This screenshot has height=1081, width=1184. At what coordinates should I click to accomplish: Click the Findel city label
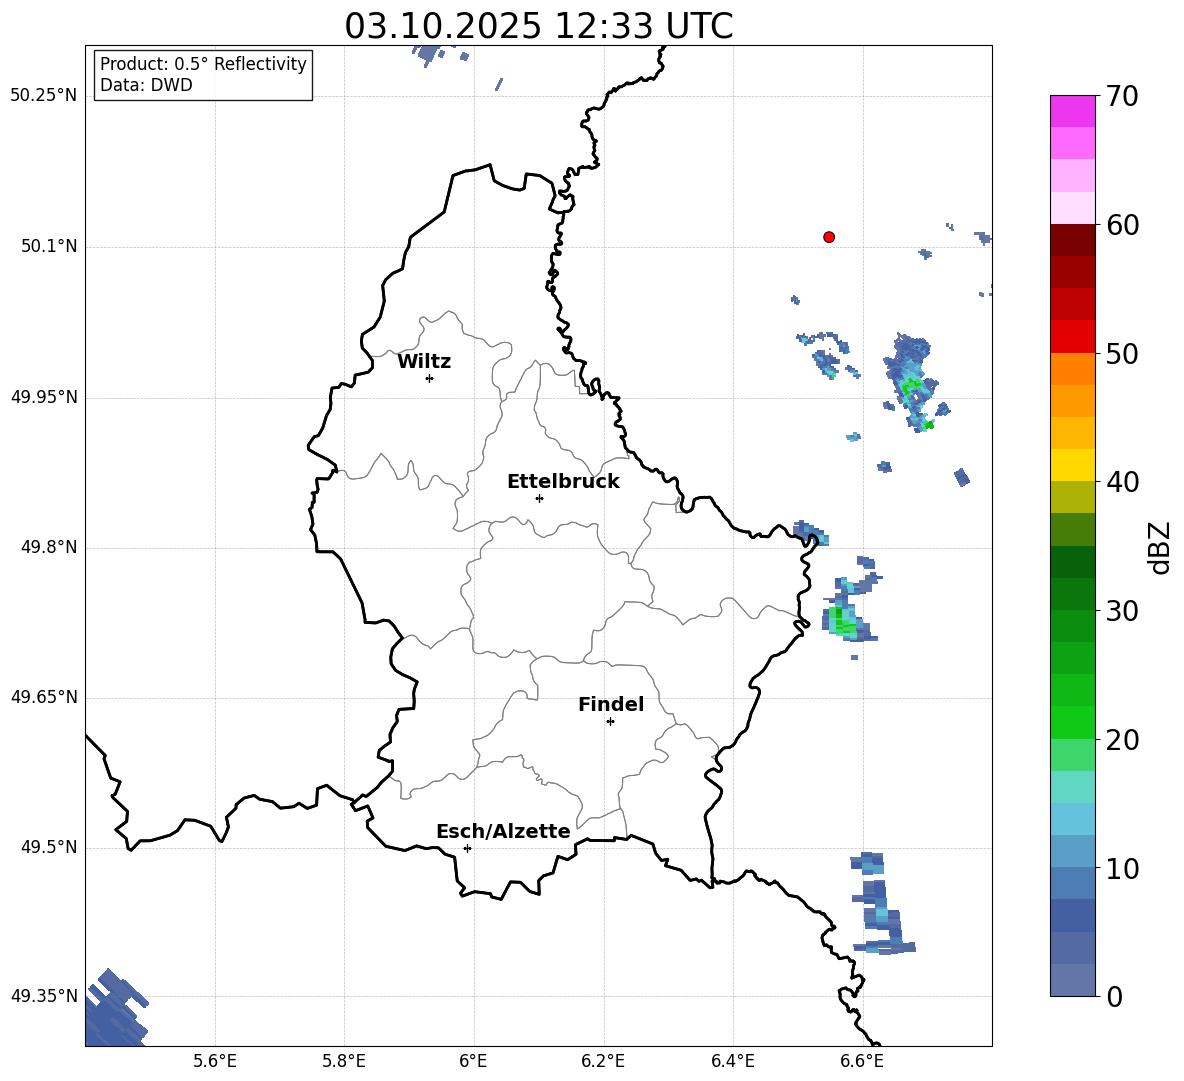(x=611, y=704)
